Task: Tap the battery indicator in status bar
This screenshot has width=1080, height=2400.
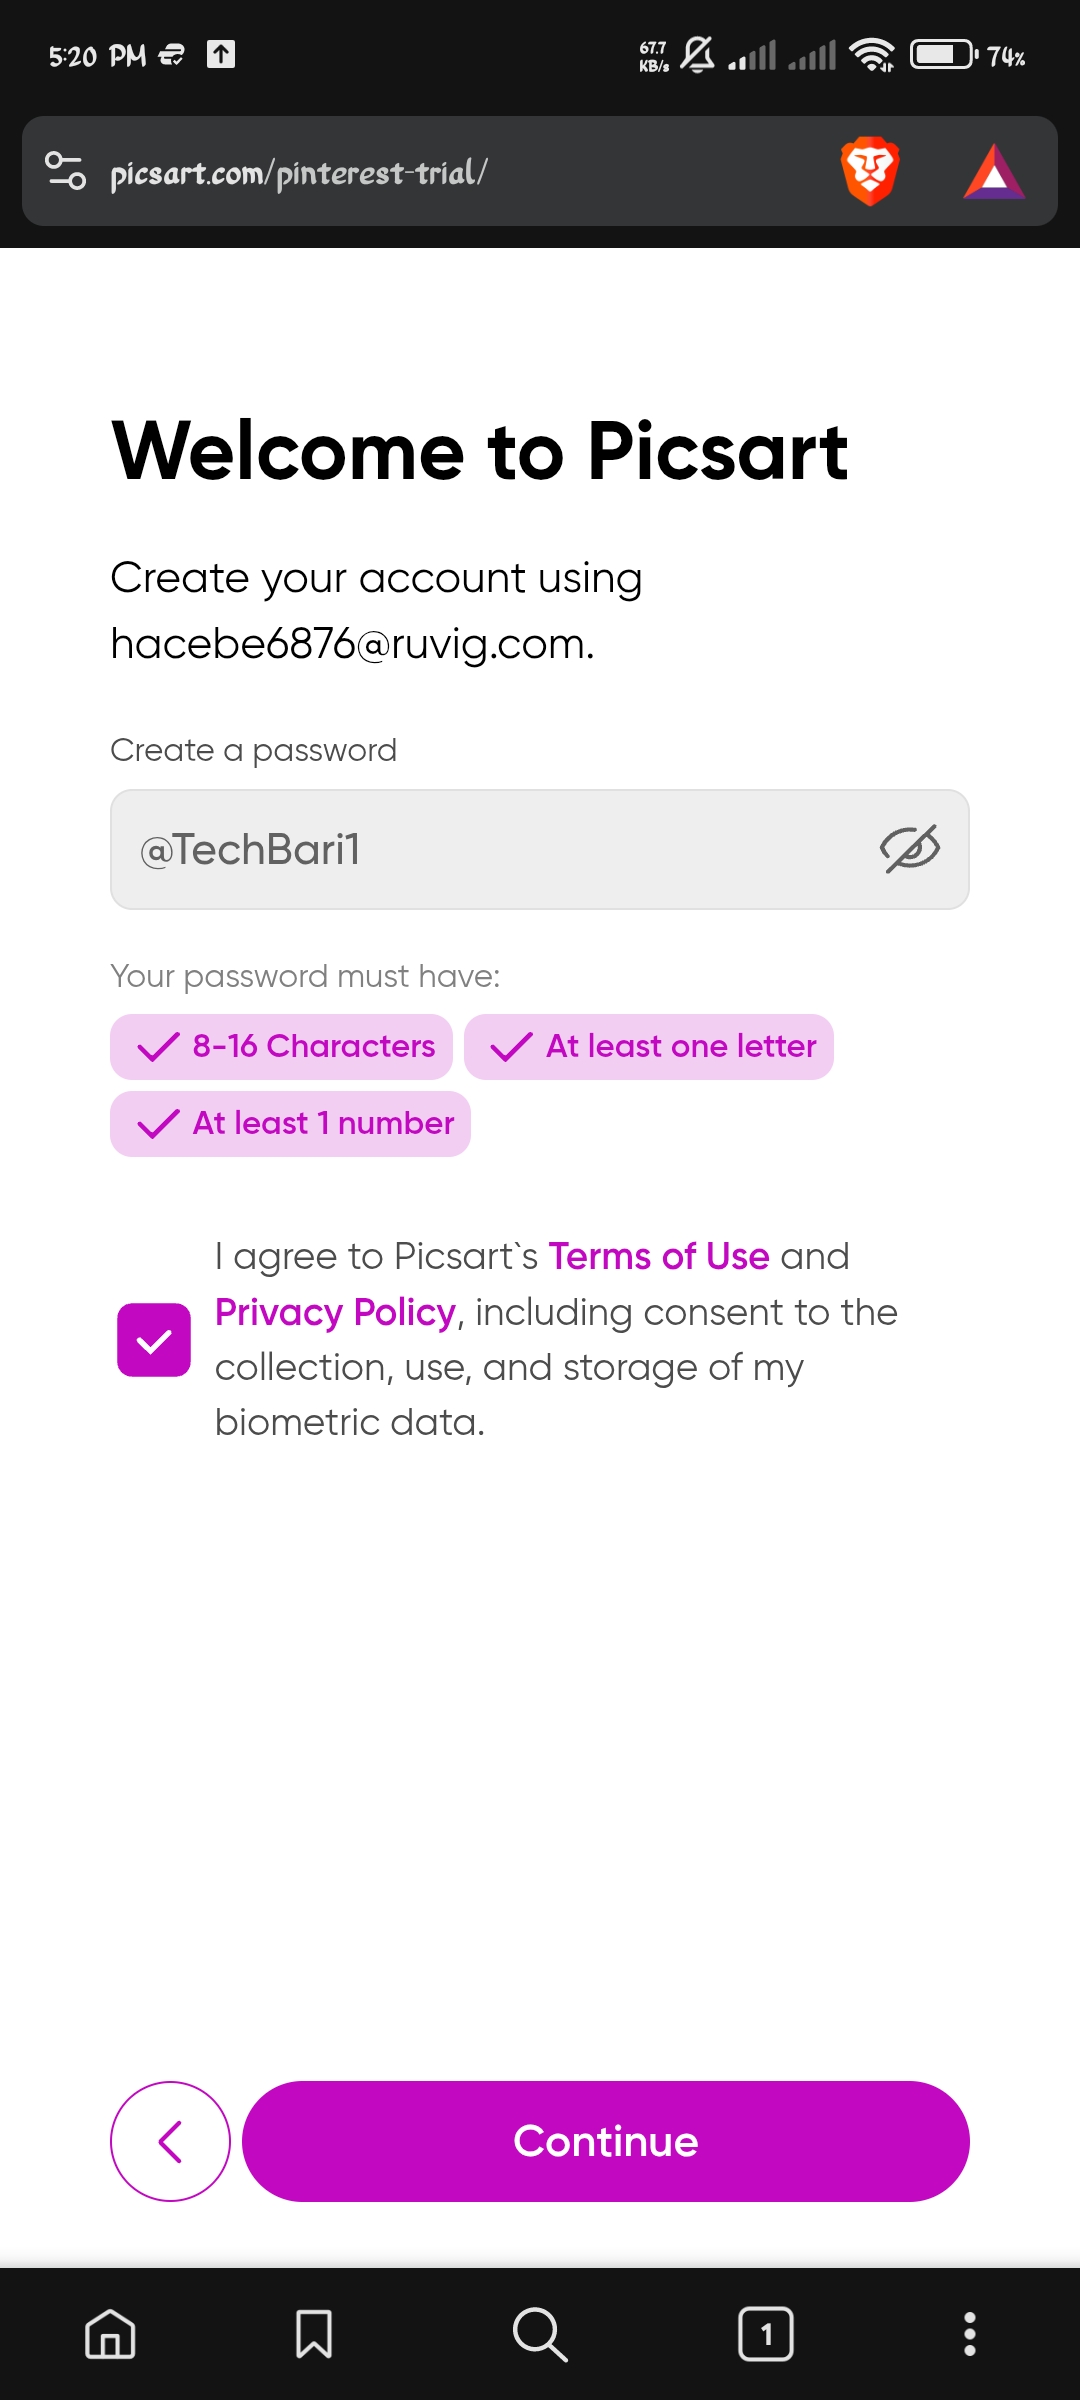Action: coord(943,55)
